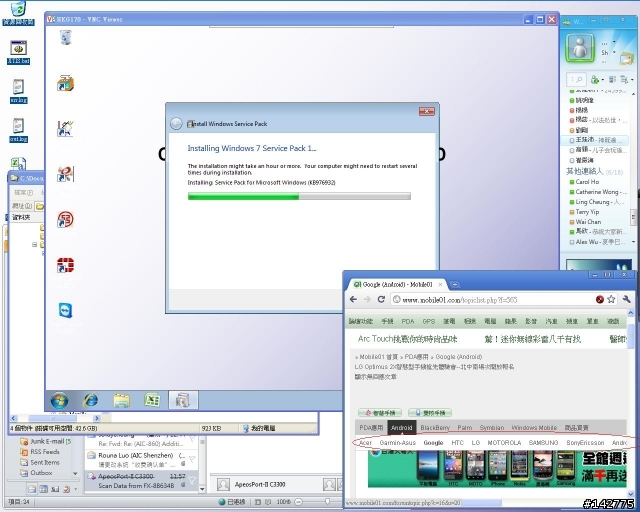Open the Symbian forum tab
The image size is (640, 512).
click(492, 427)
